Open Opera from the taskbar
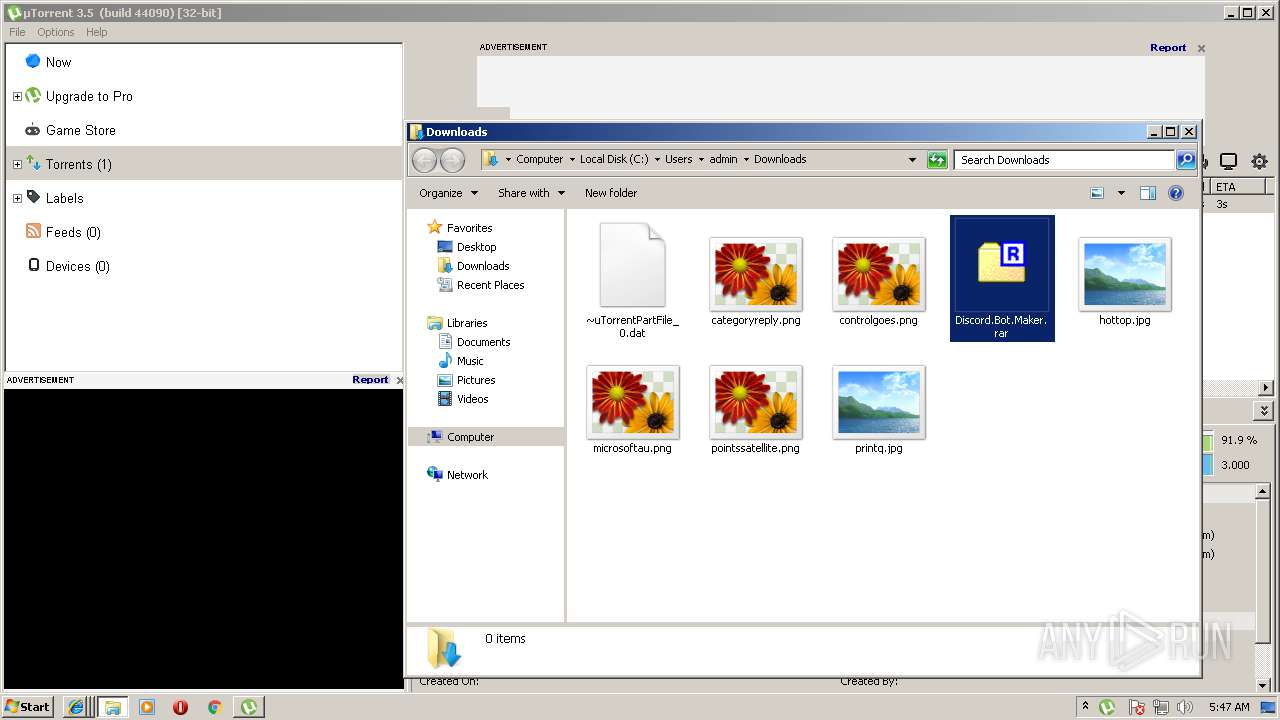Image resolution: width=1280 pixels, height=720 pixels. (180, 707)
